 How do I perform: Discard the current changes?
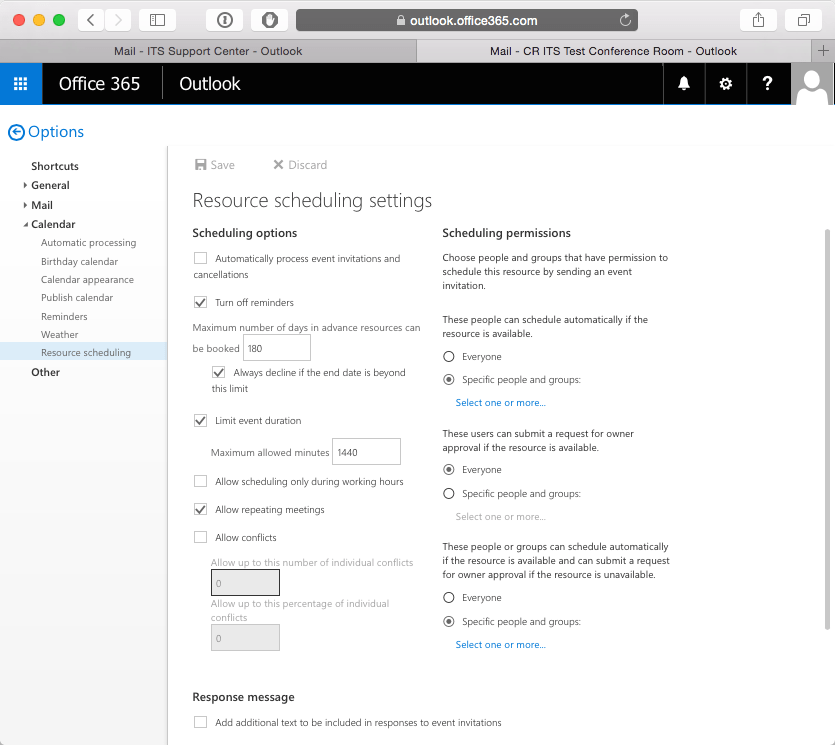pyautogui.click(x=299, y=164)
